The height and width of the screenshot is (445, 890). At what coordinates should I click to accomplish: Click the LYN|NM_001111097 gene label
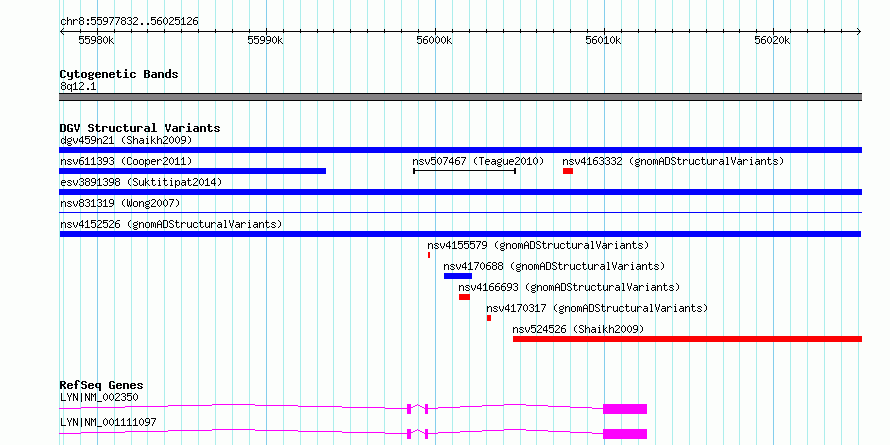point(108,422)
